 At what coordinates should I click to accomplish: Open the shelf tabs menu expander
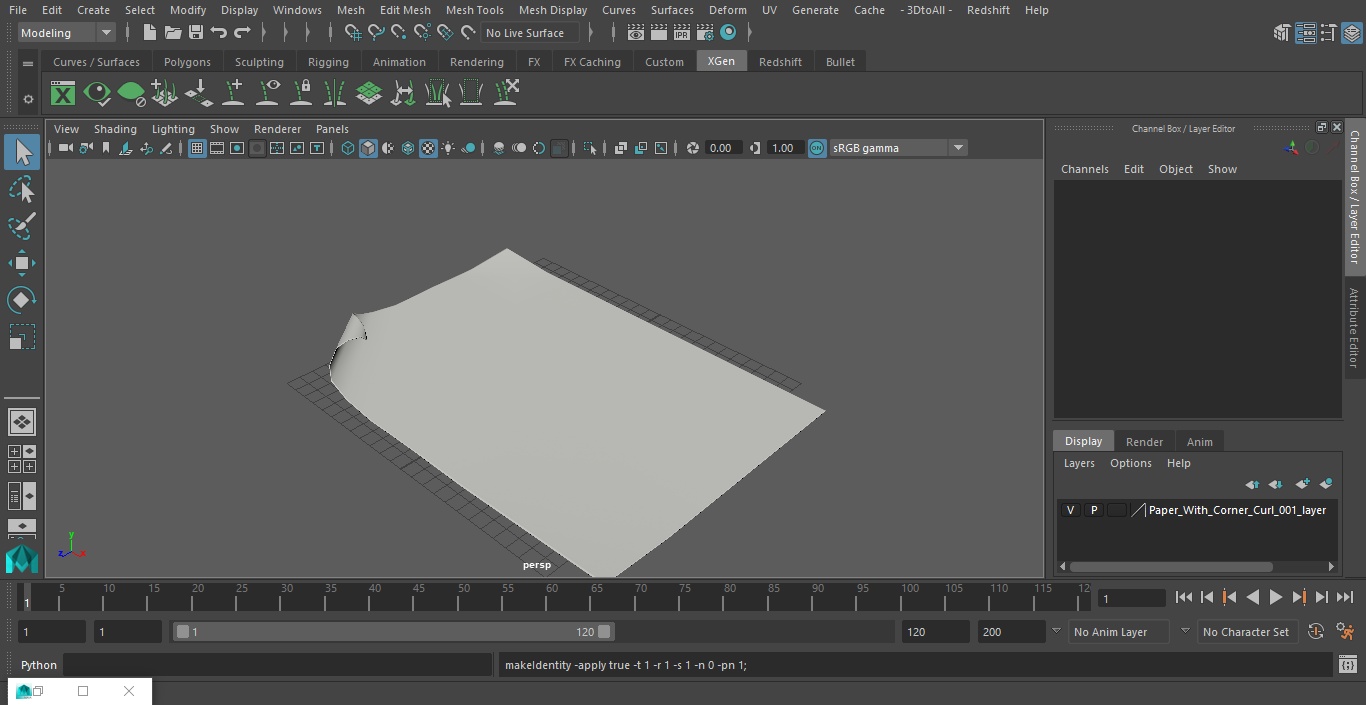(x=27, y=62)
